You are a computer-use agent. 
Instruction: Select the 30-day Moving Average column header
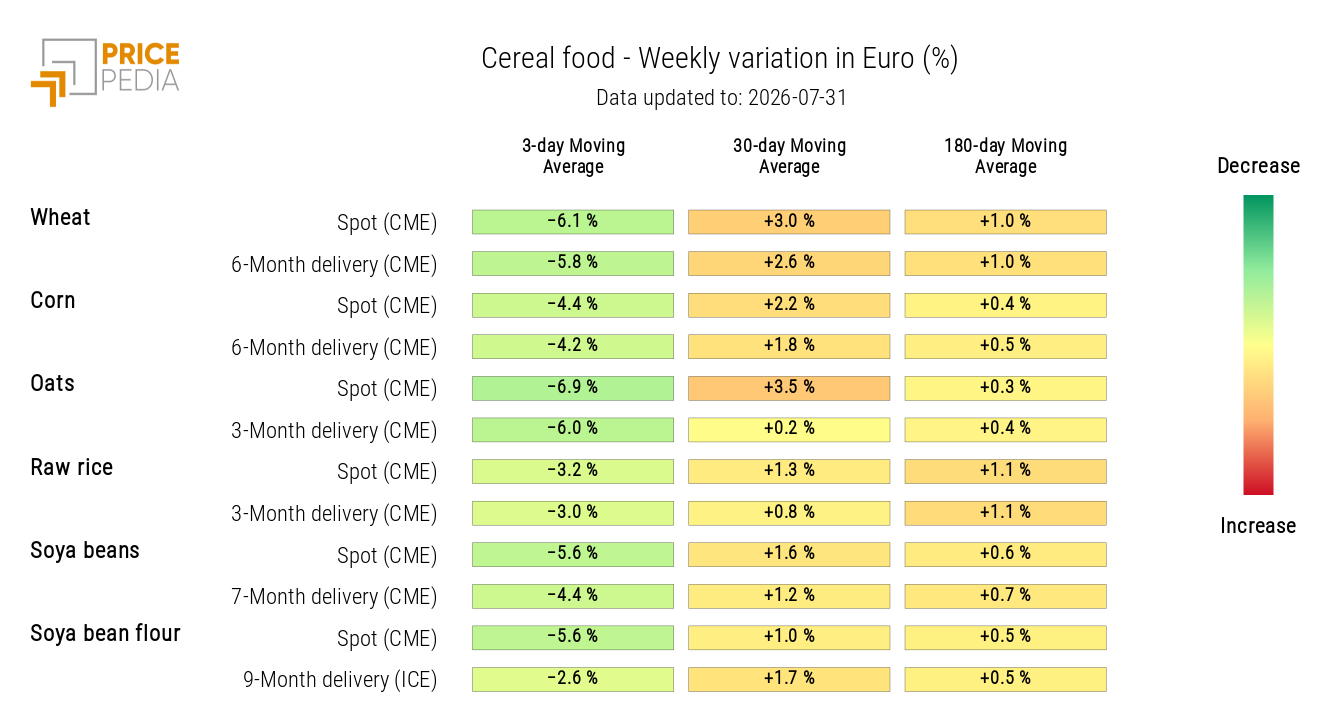click(789, 156)
